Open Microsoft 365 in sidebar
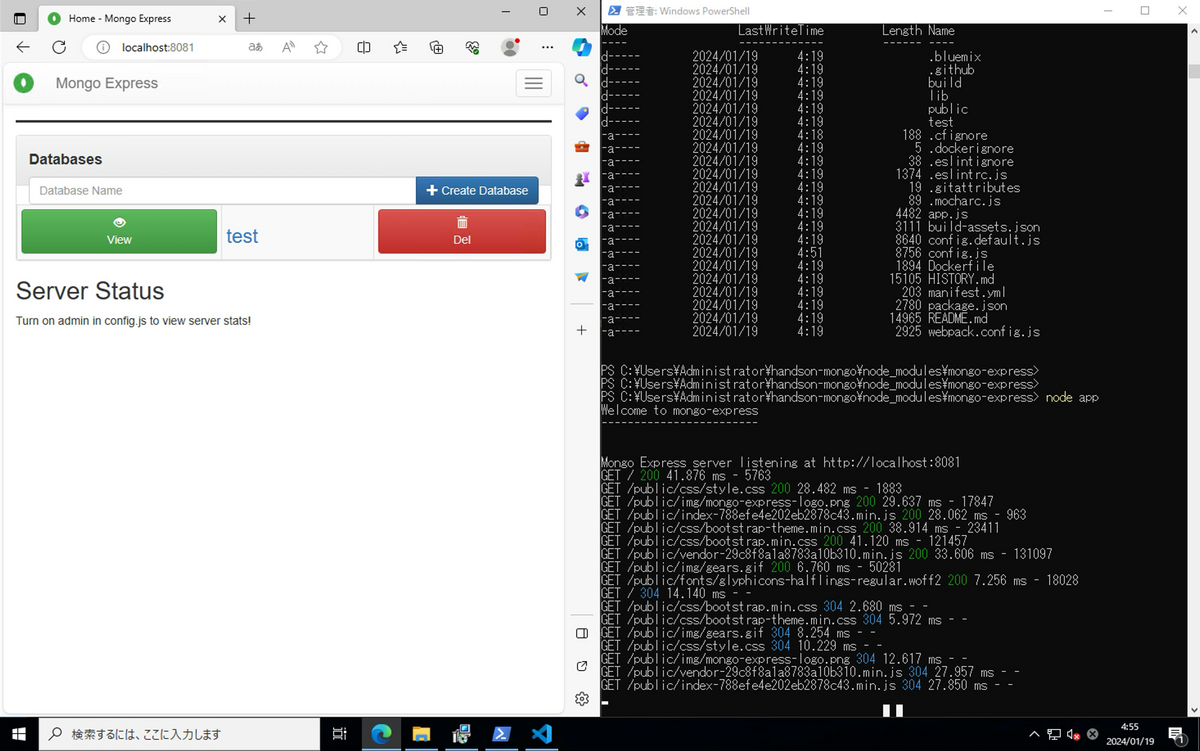Viewport: 1200px width, 751px height. [x=582, y=211]
